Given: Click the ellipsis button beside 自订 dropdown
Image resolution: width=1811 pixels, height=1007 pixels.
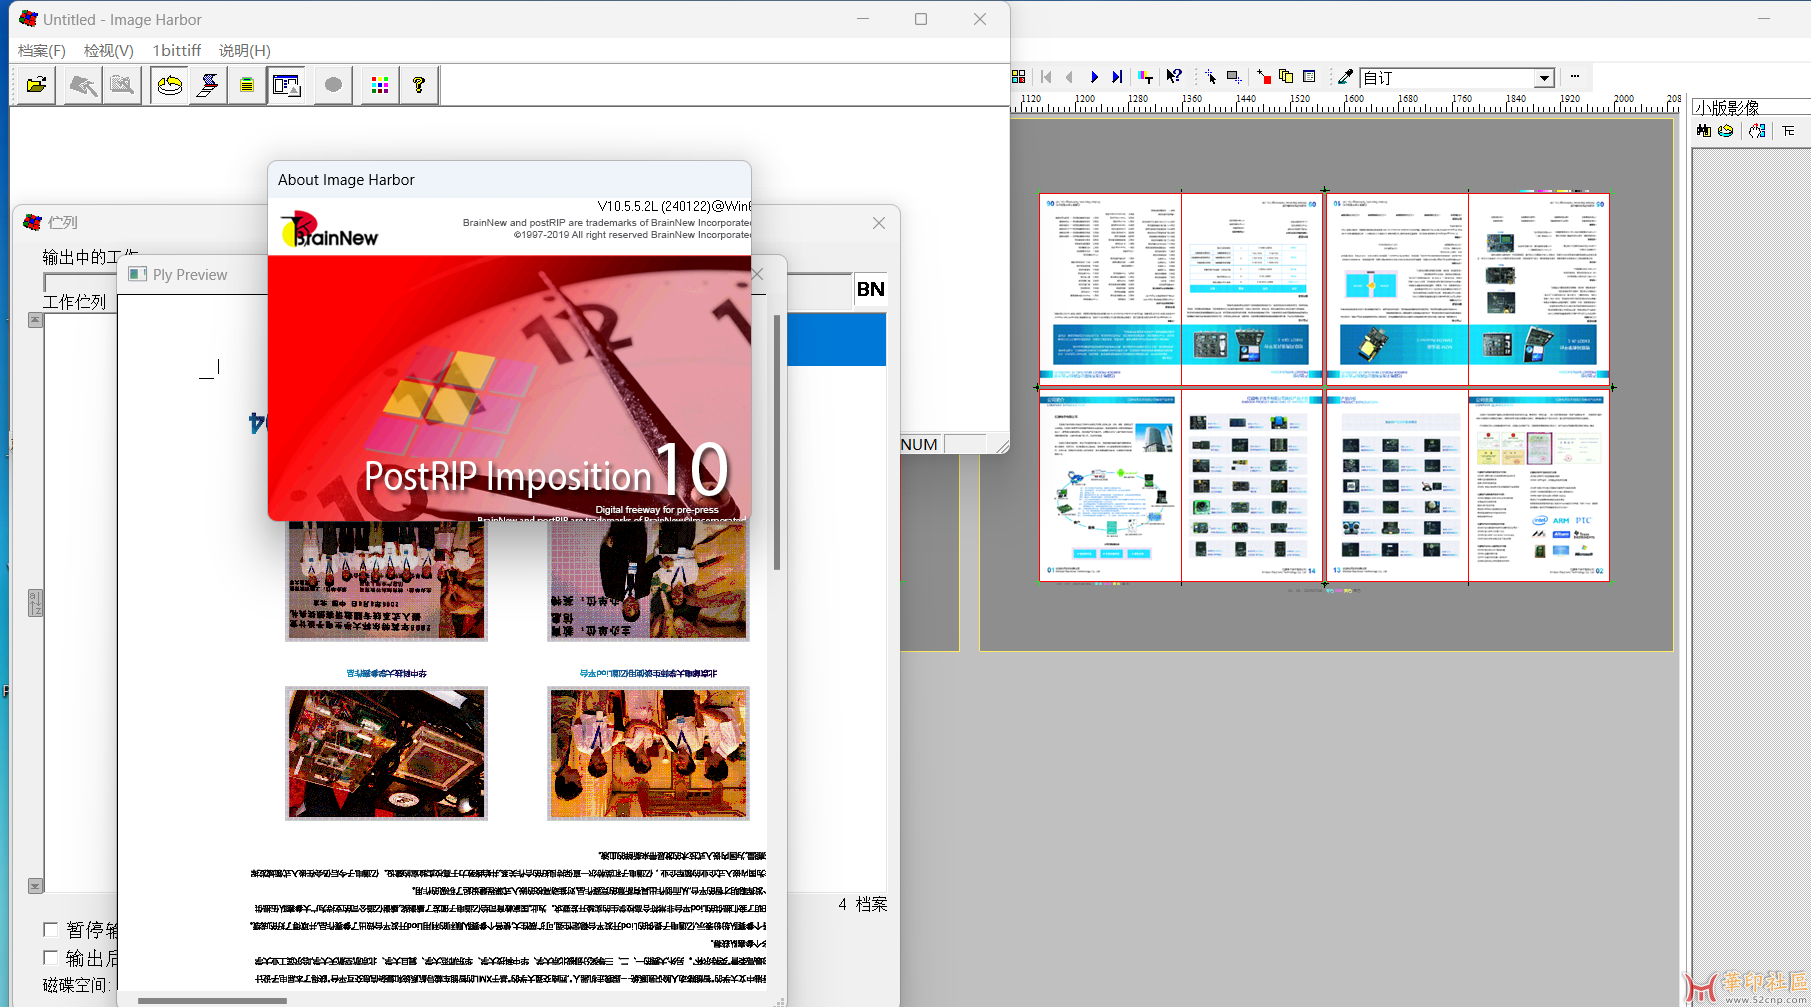Looking at the screenshot, I should coord(1575,77).
